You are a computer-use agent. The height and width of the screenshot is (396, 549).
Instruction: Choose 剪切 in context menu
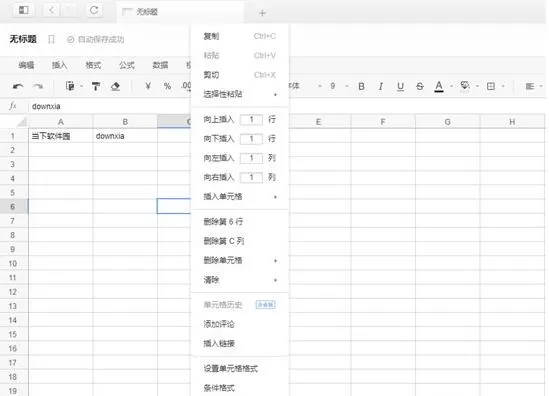coord(240,75)
